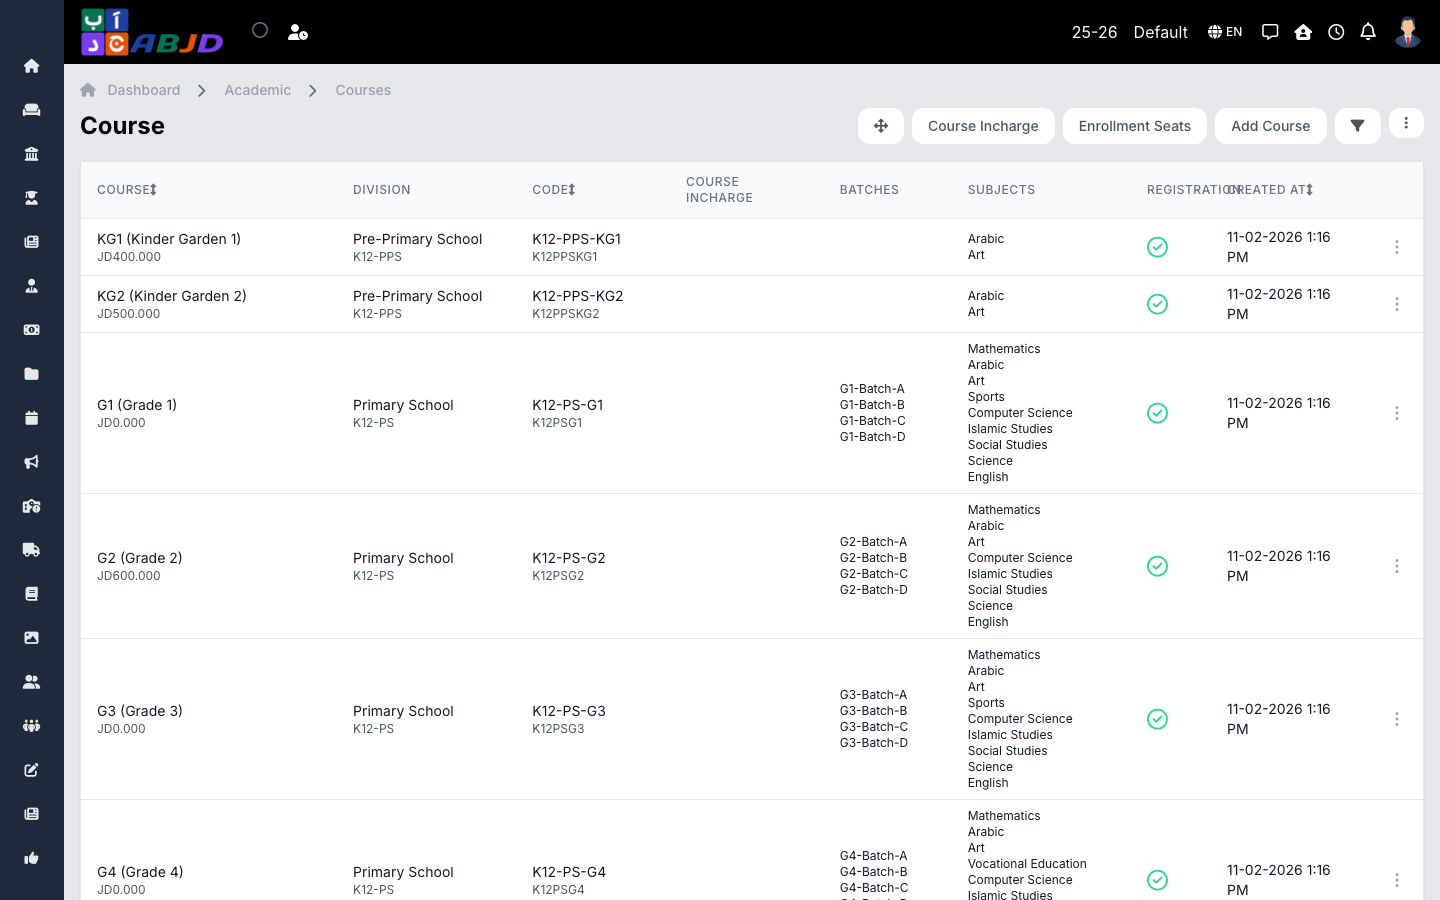Change the academic year 25-26 selector
Screen dimensions: 1440x900
click(x=1094, y=32)
